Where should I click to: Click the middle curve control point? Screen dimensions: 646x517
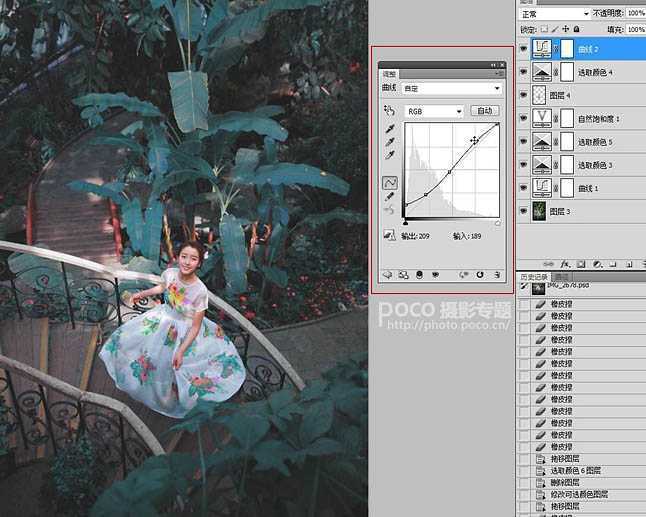pos(449,172)
